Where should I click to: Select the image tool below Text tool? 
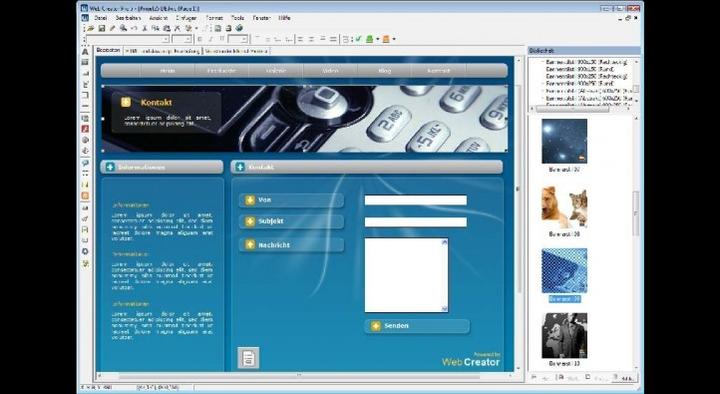tap(85, 62)
